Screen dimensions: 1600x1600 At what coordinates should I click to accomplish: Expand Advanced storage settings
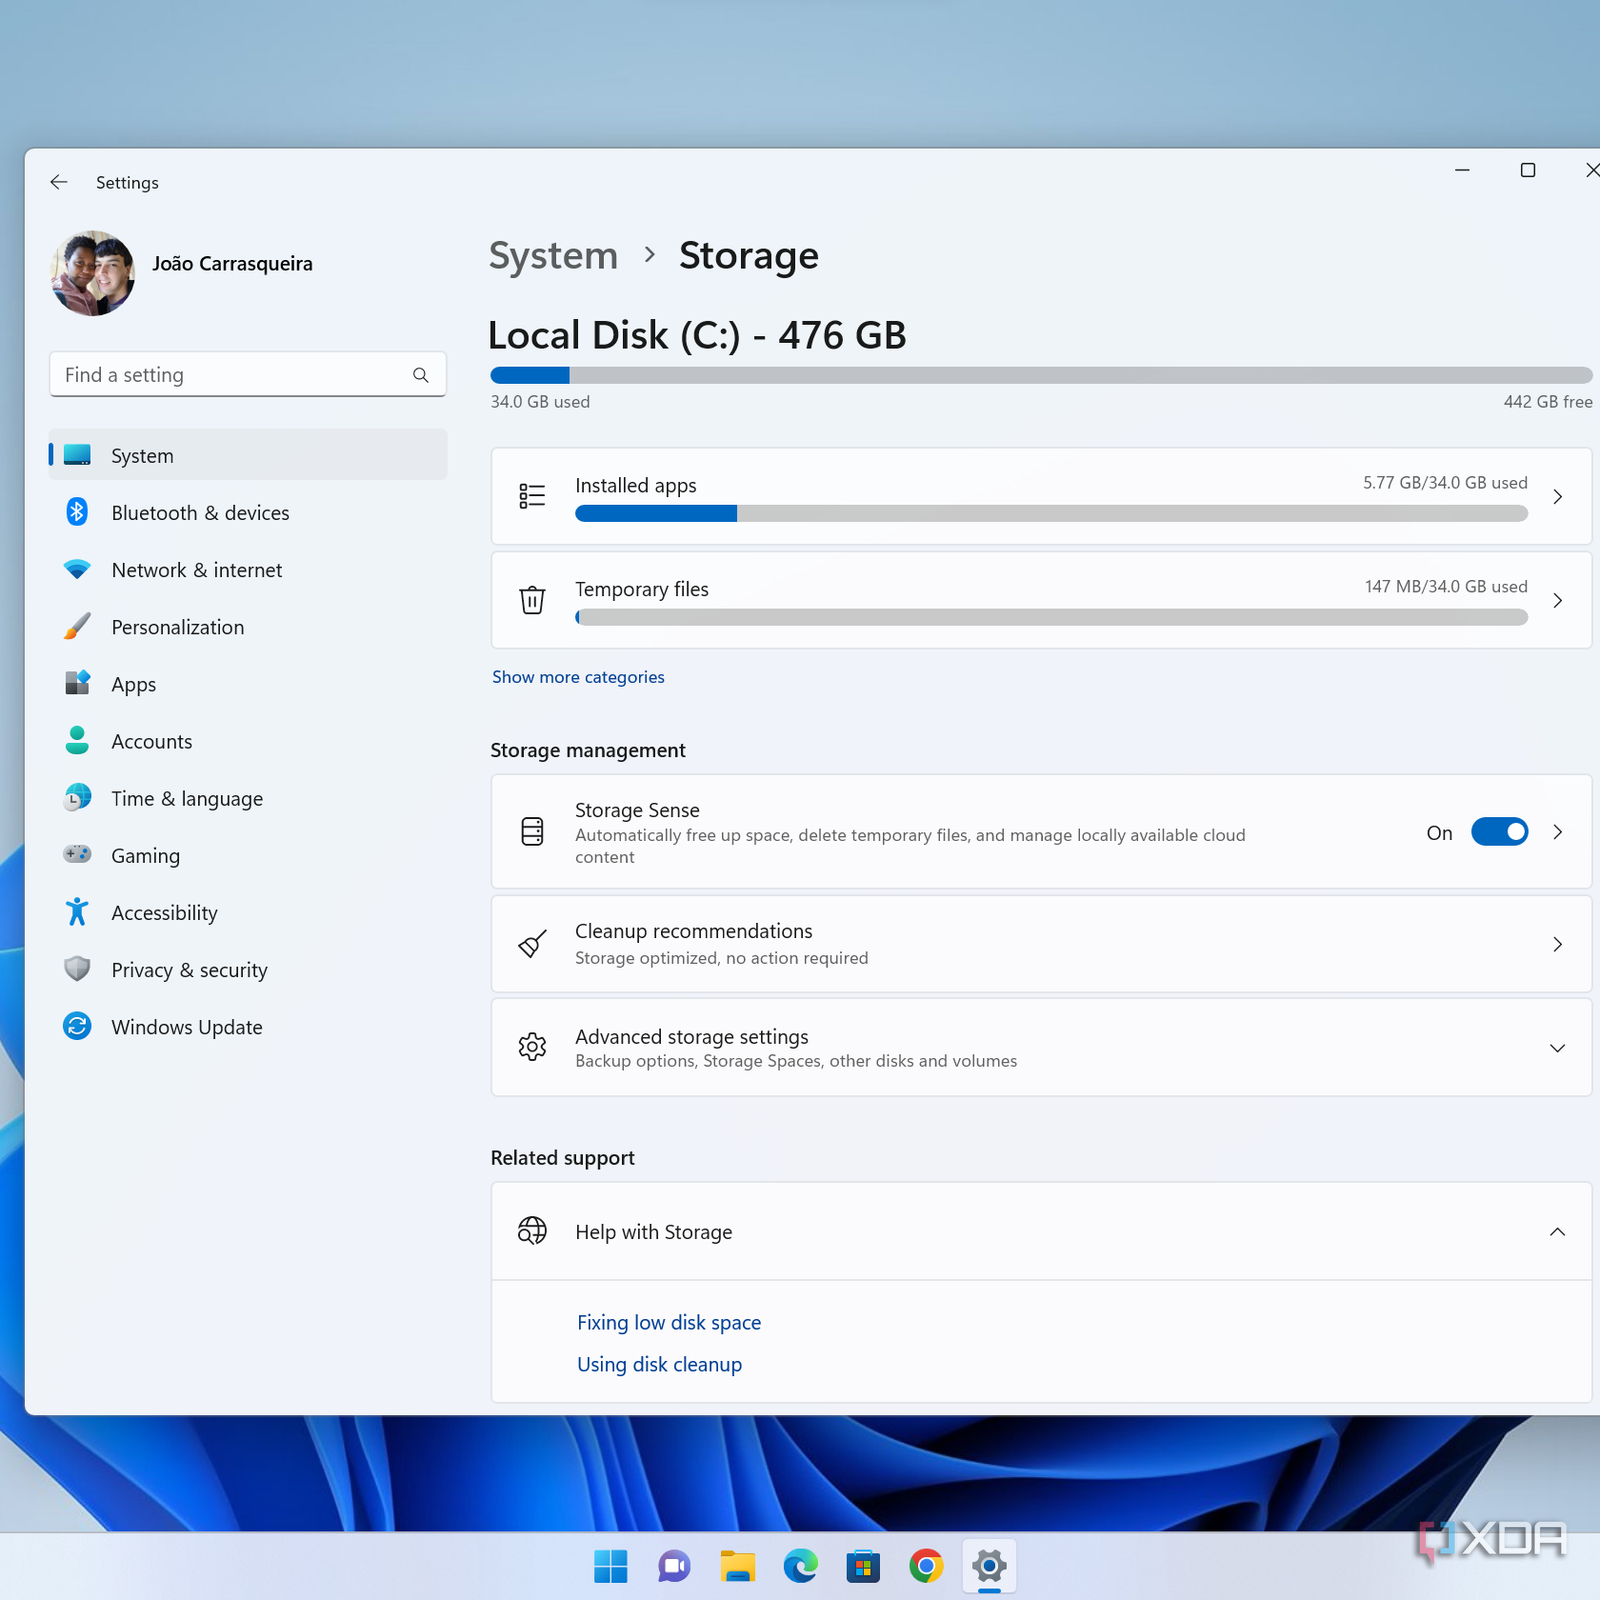tap(1557, 1048)
